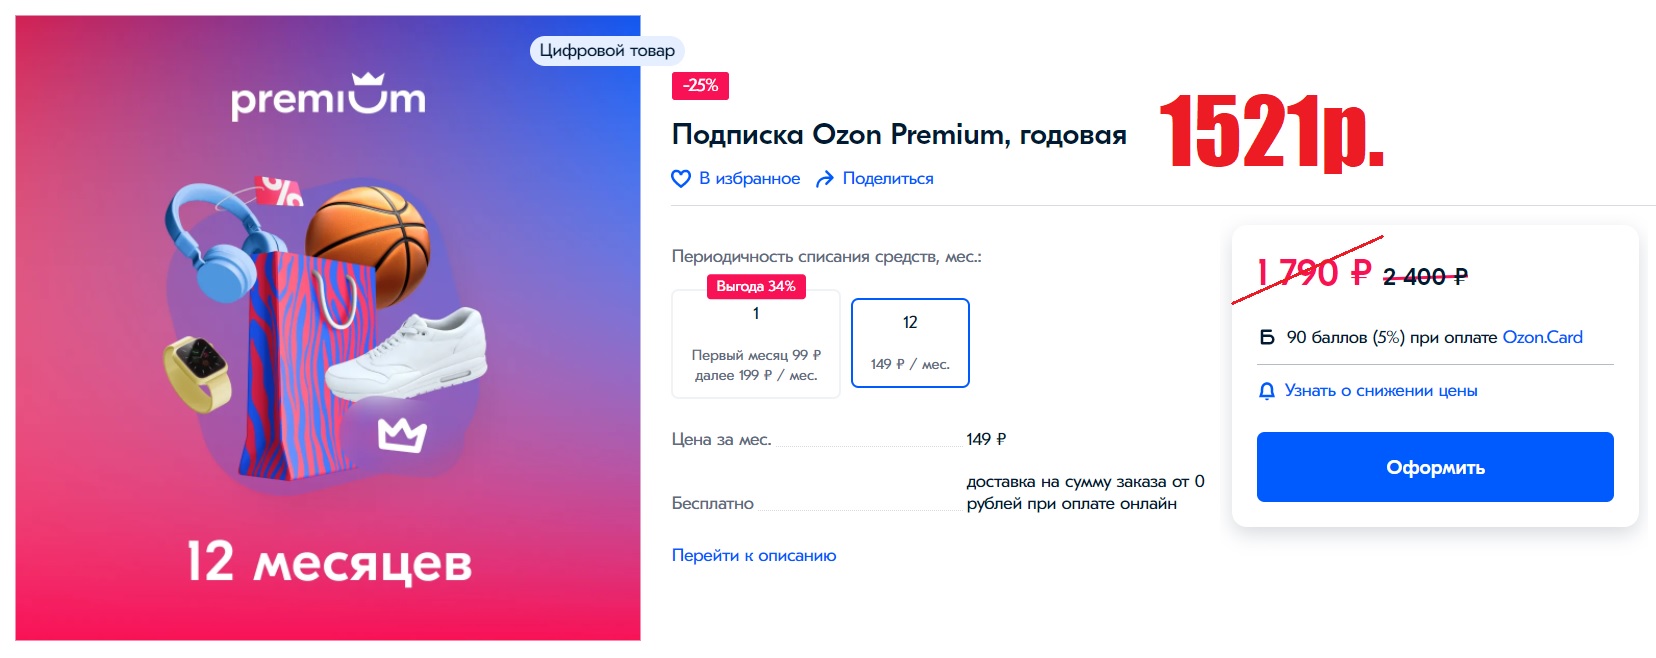Click the share arrow icon

(825, 179)
